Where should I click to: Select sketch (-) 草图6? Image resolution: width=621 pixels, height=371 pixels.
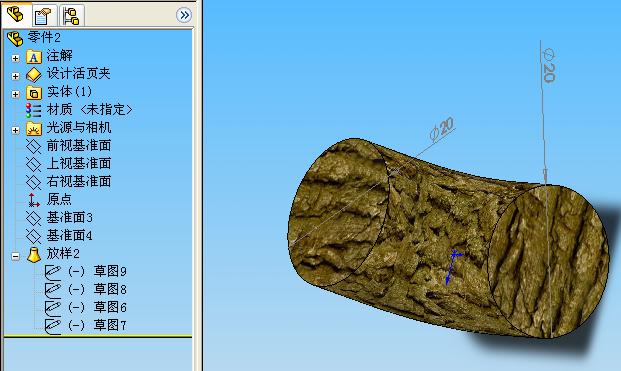pos(97,307)
